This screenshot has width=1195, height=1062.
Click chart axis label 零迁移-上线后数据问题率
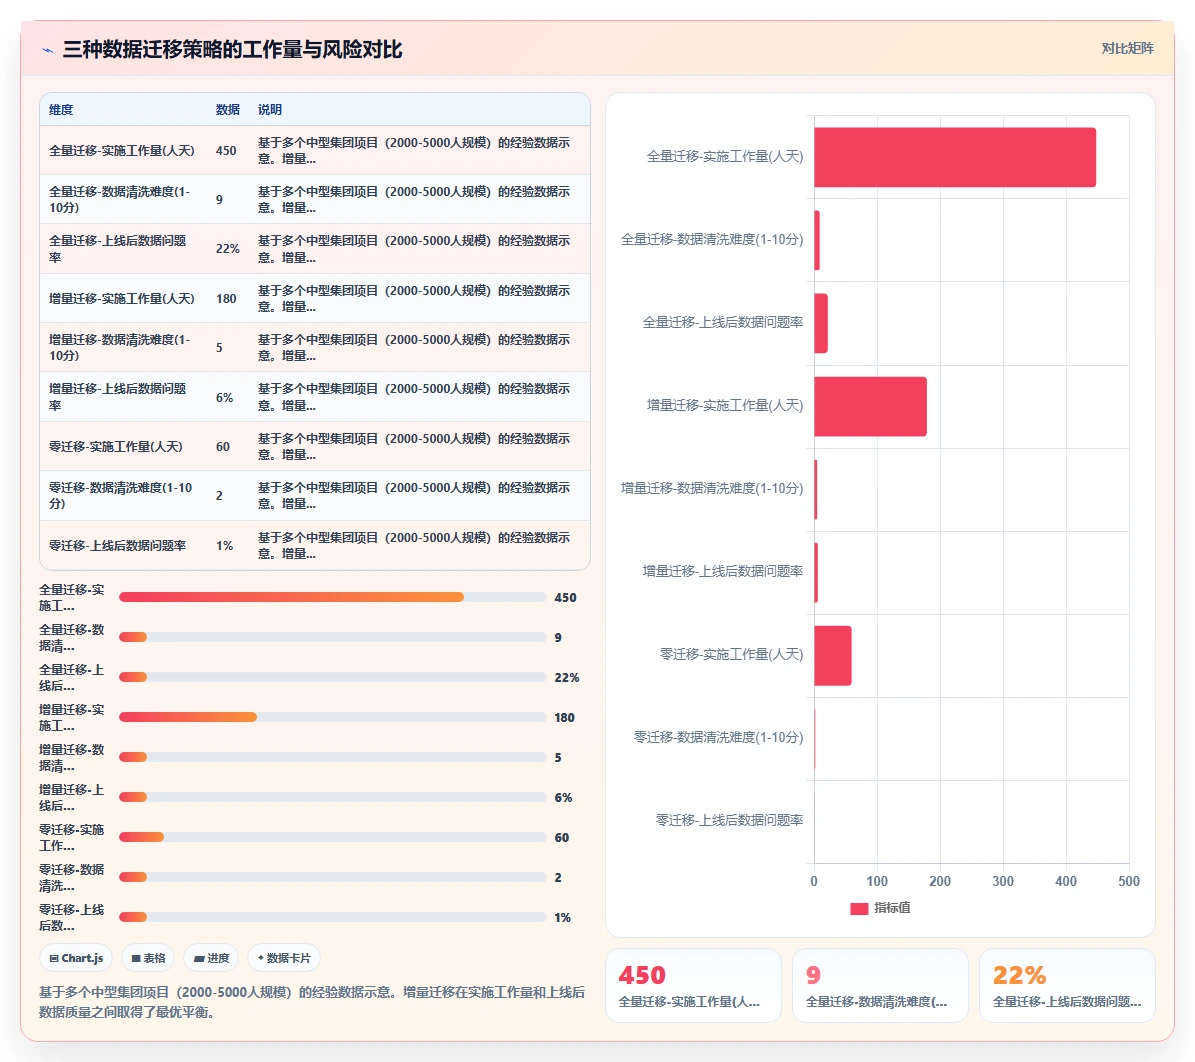tap(729, 820)
